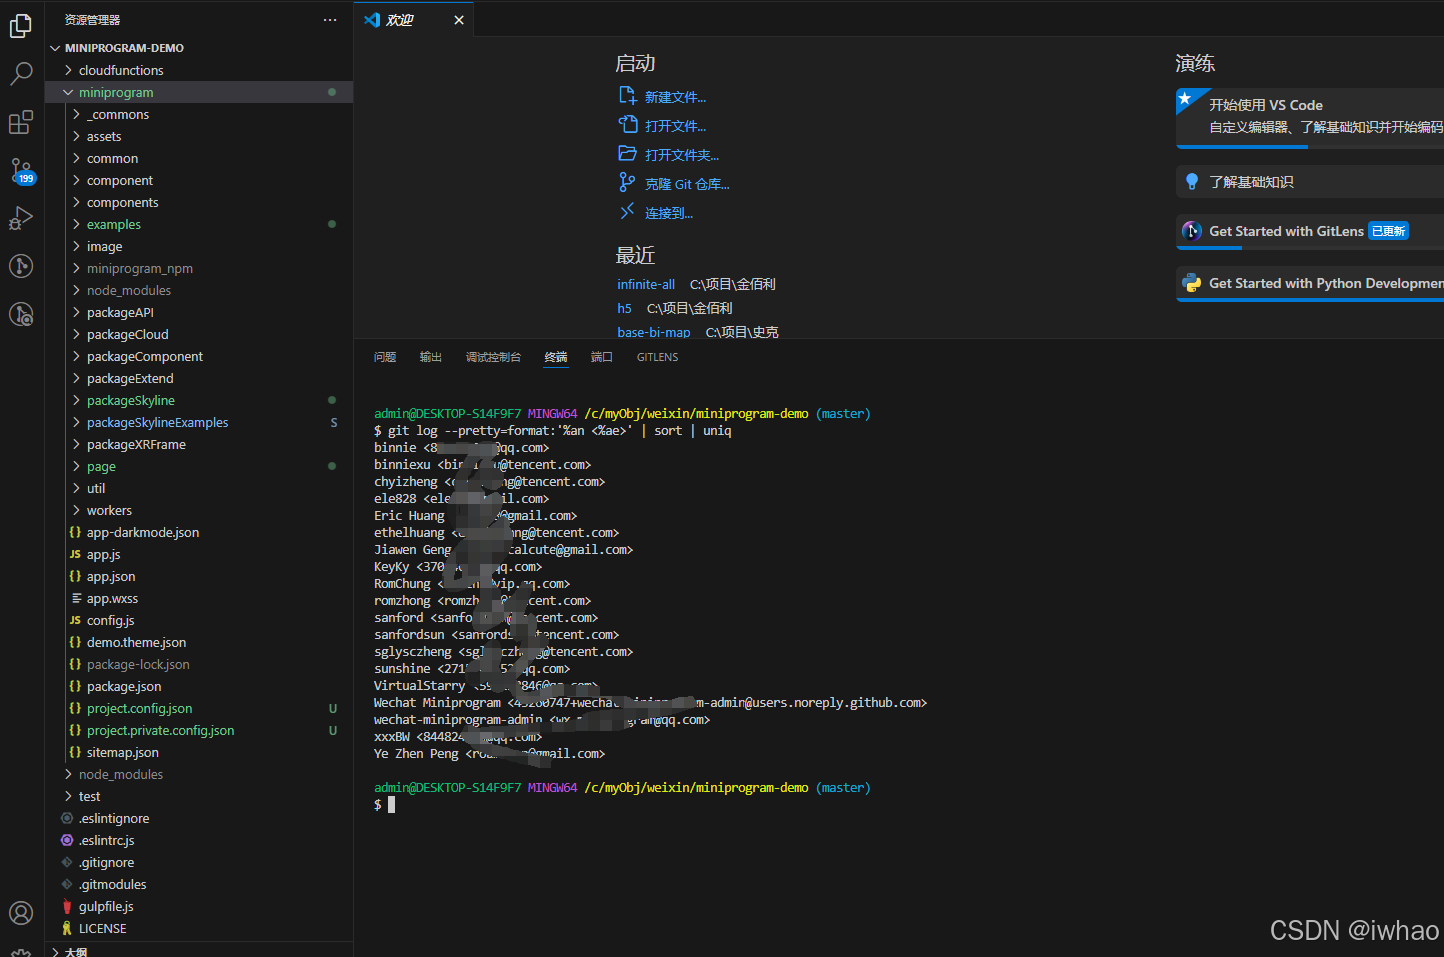
Task: Collapse the miniprogram folder
Action: pos(68,92)
